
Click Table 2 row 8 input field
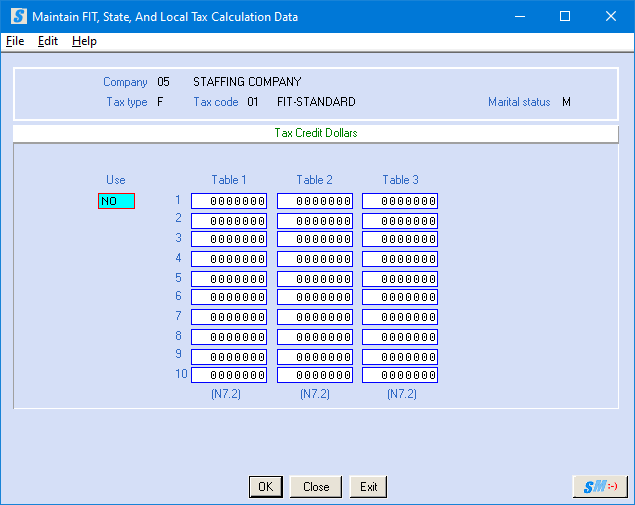click(x=315, y=337)
